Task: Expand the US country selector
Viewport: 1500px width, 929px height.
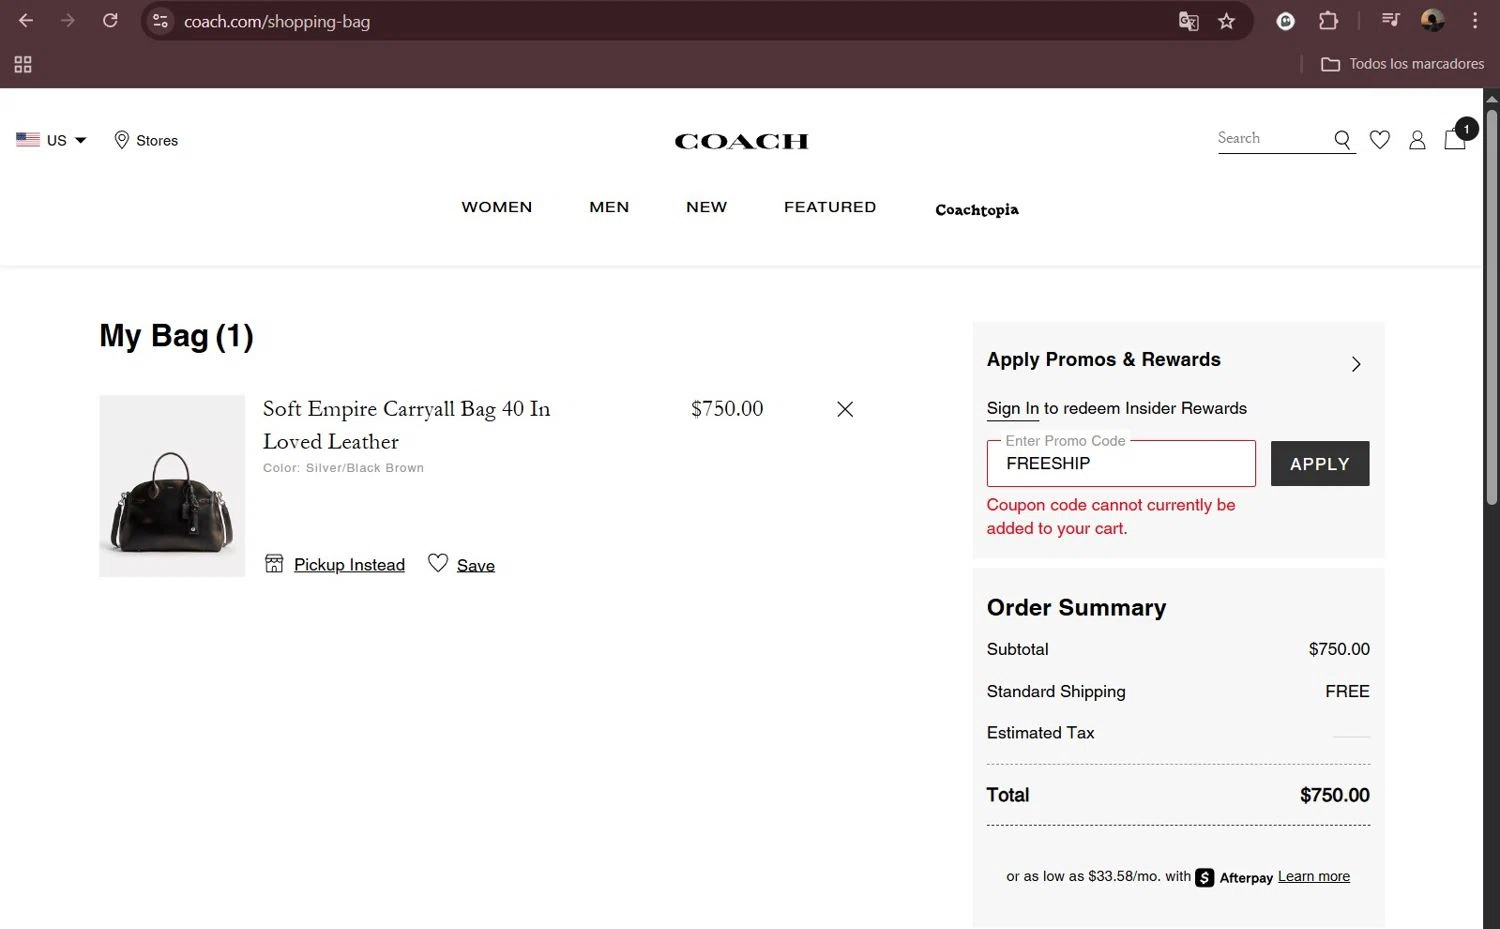Action: point(51,140)
